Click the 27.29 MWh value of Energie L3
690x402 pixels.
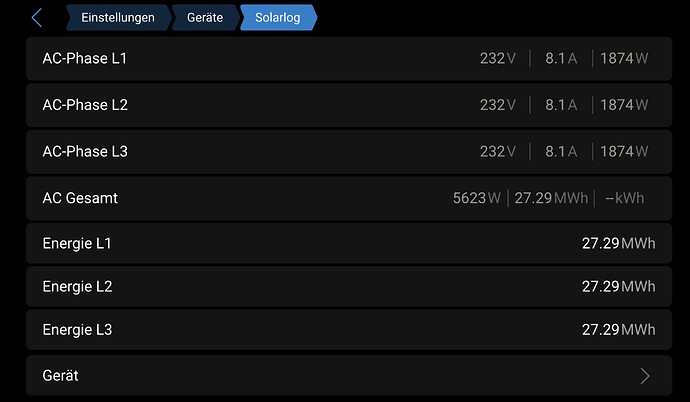pos(619,329)
